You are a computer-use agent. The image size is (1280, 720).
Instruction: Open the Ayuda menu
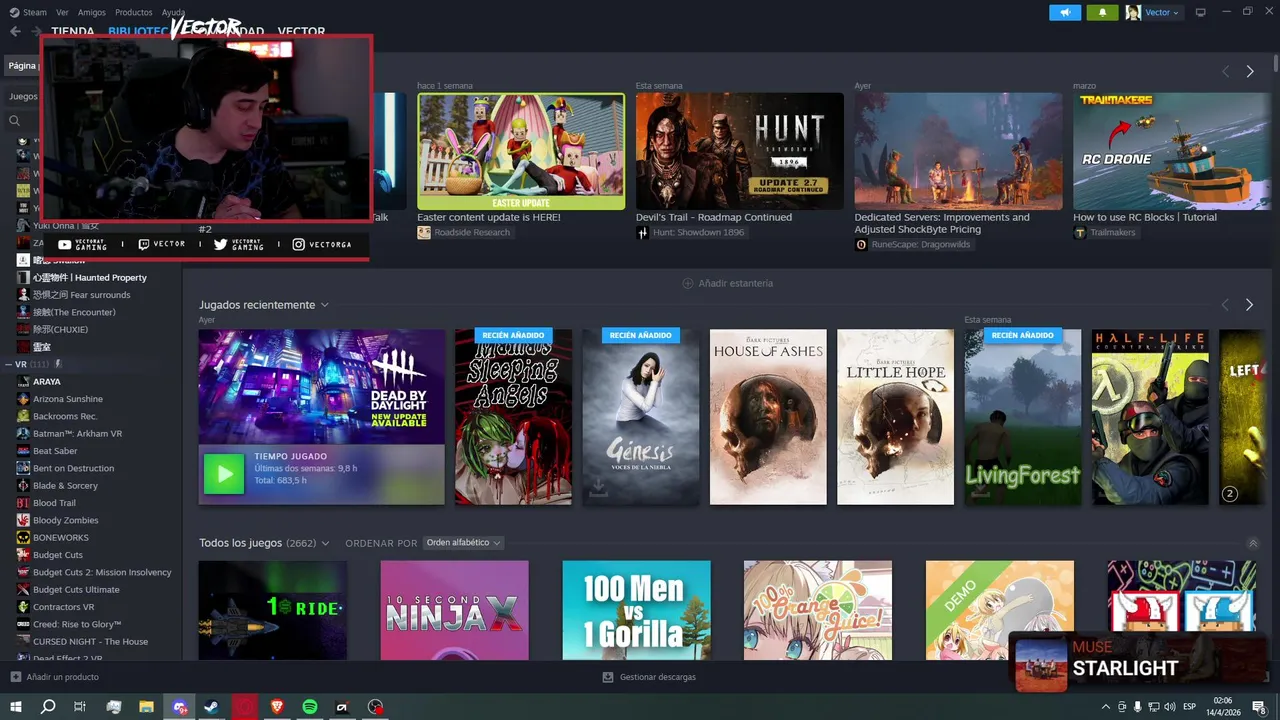173,12
